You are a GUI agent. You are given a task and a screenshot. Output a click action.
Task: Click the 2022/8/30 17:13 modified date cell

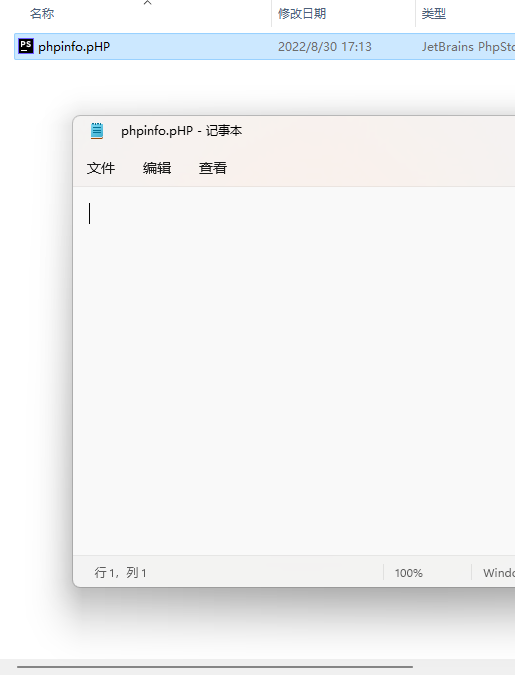click(325, 46)
